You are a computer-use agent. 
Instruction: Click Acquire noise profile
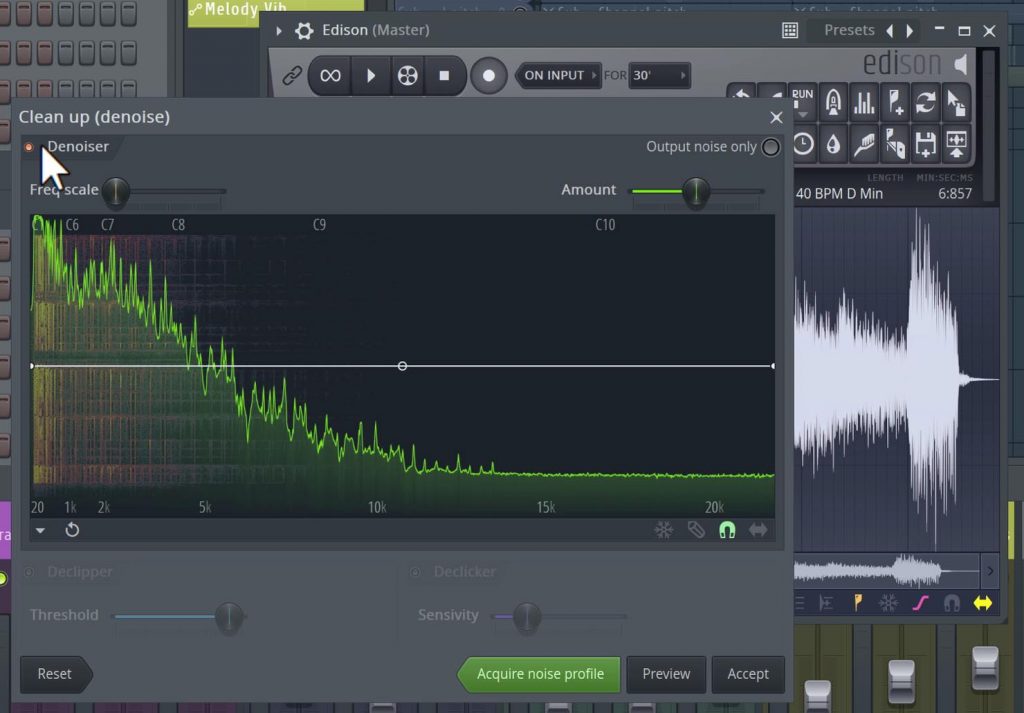538,674
